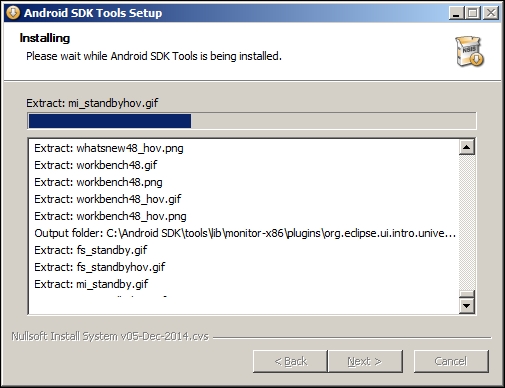Minimize the Android SDK Tools Setup window
The width and height of the screenshot is (505, 388).
(x=457, y=13)
